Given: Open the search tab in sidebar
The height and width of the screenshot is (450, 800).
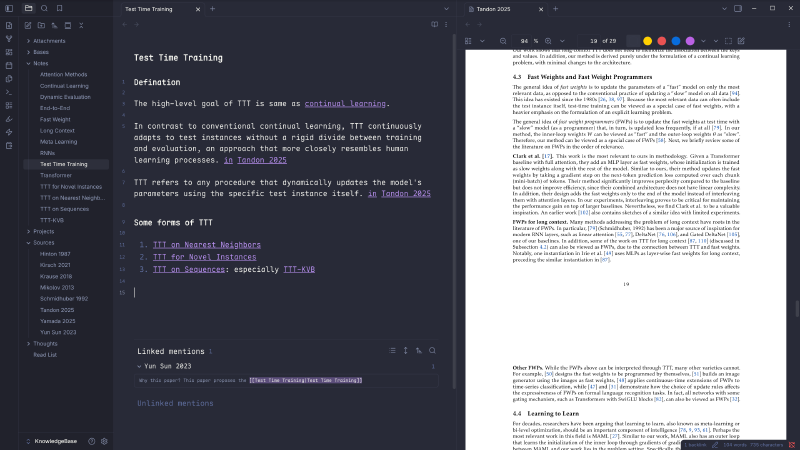Looking at the screenshot, I should [x=44, y=8].
